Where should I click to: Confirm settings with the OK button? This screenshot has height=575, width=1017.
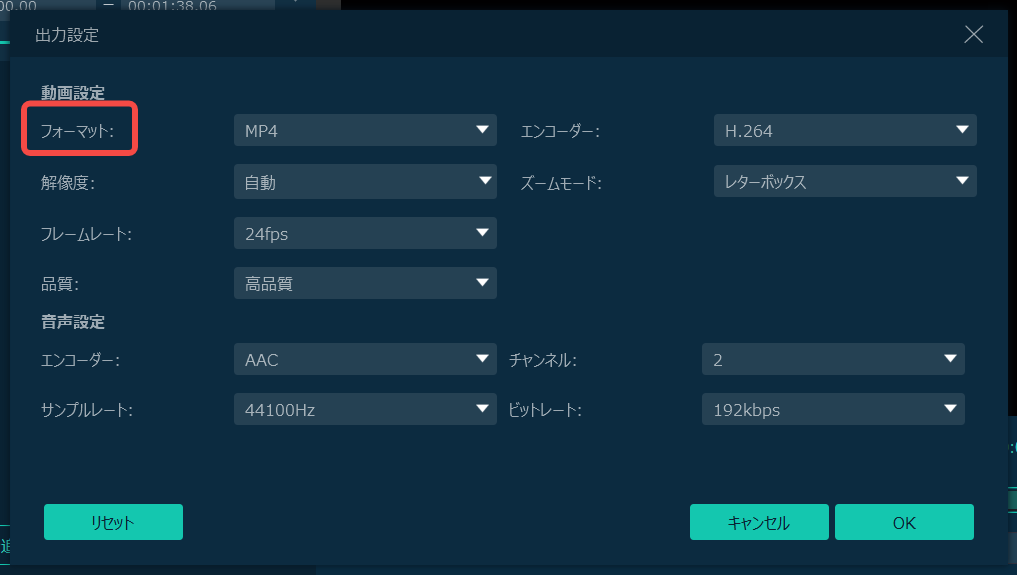coord(904,522)
